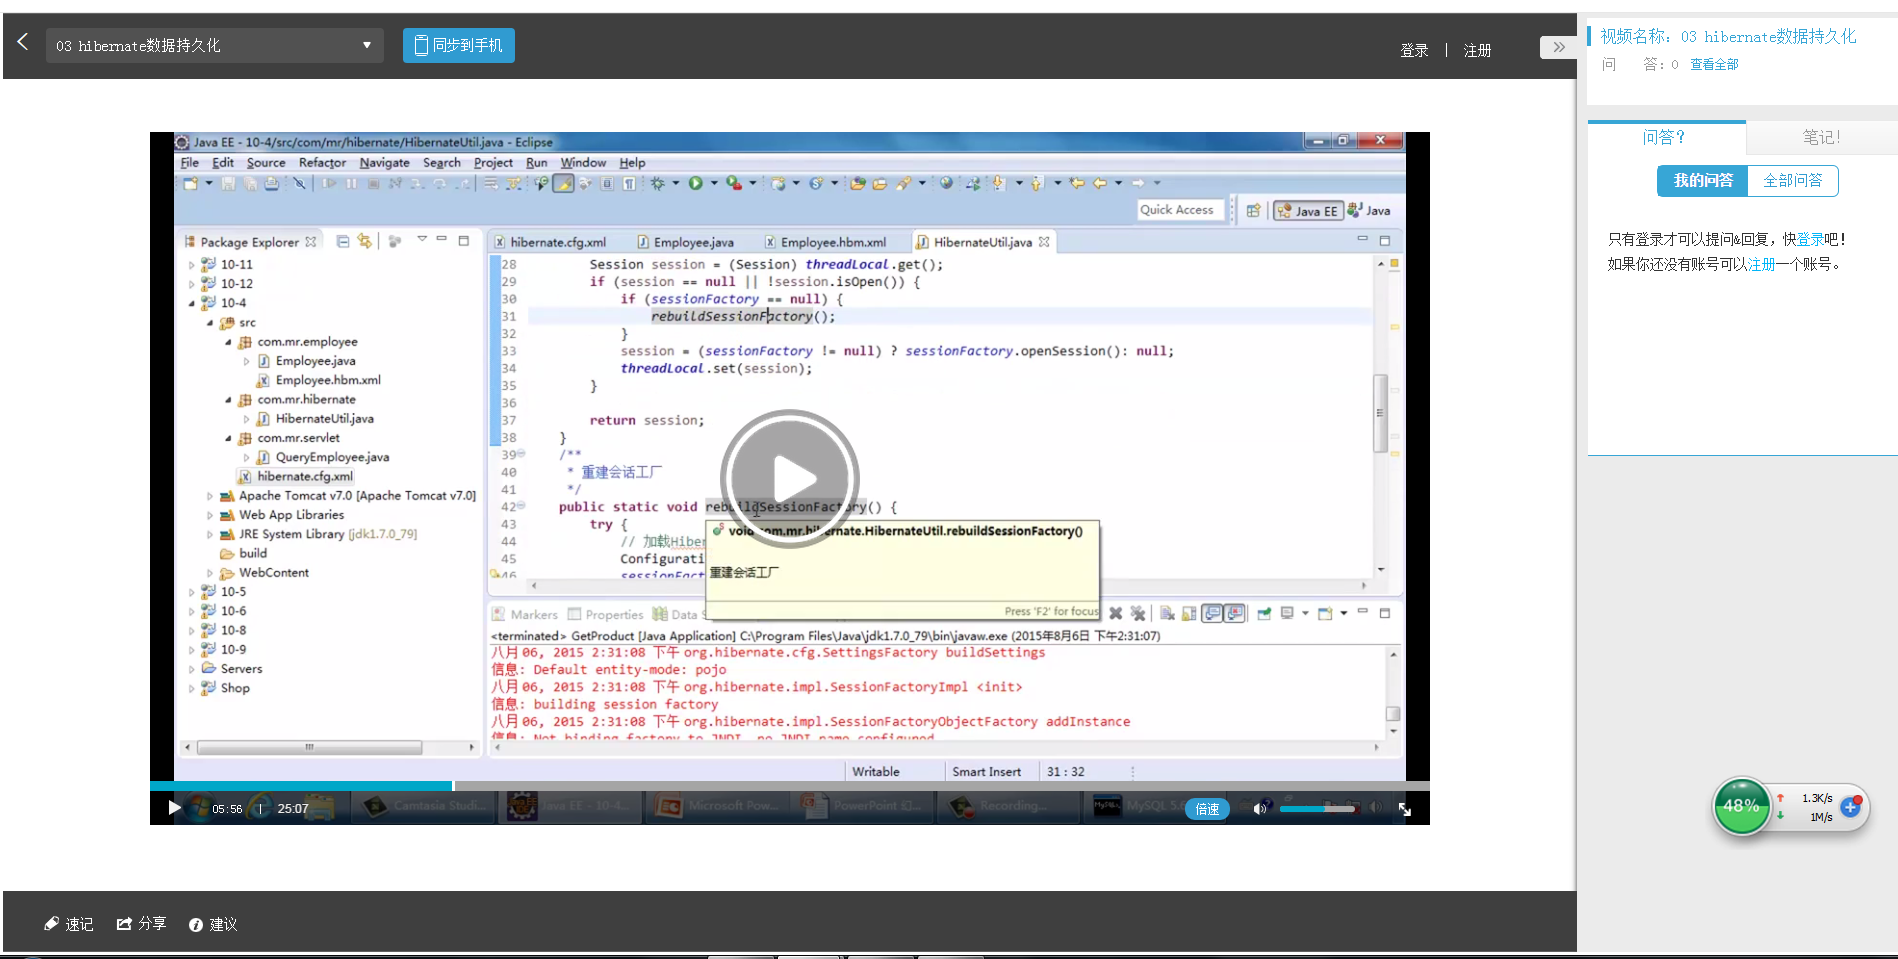Open the Markers view tab
Screen dimensions: 1898x959
click(525, 615)
